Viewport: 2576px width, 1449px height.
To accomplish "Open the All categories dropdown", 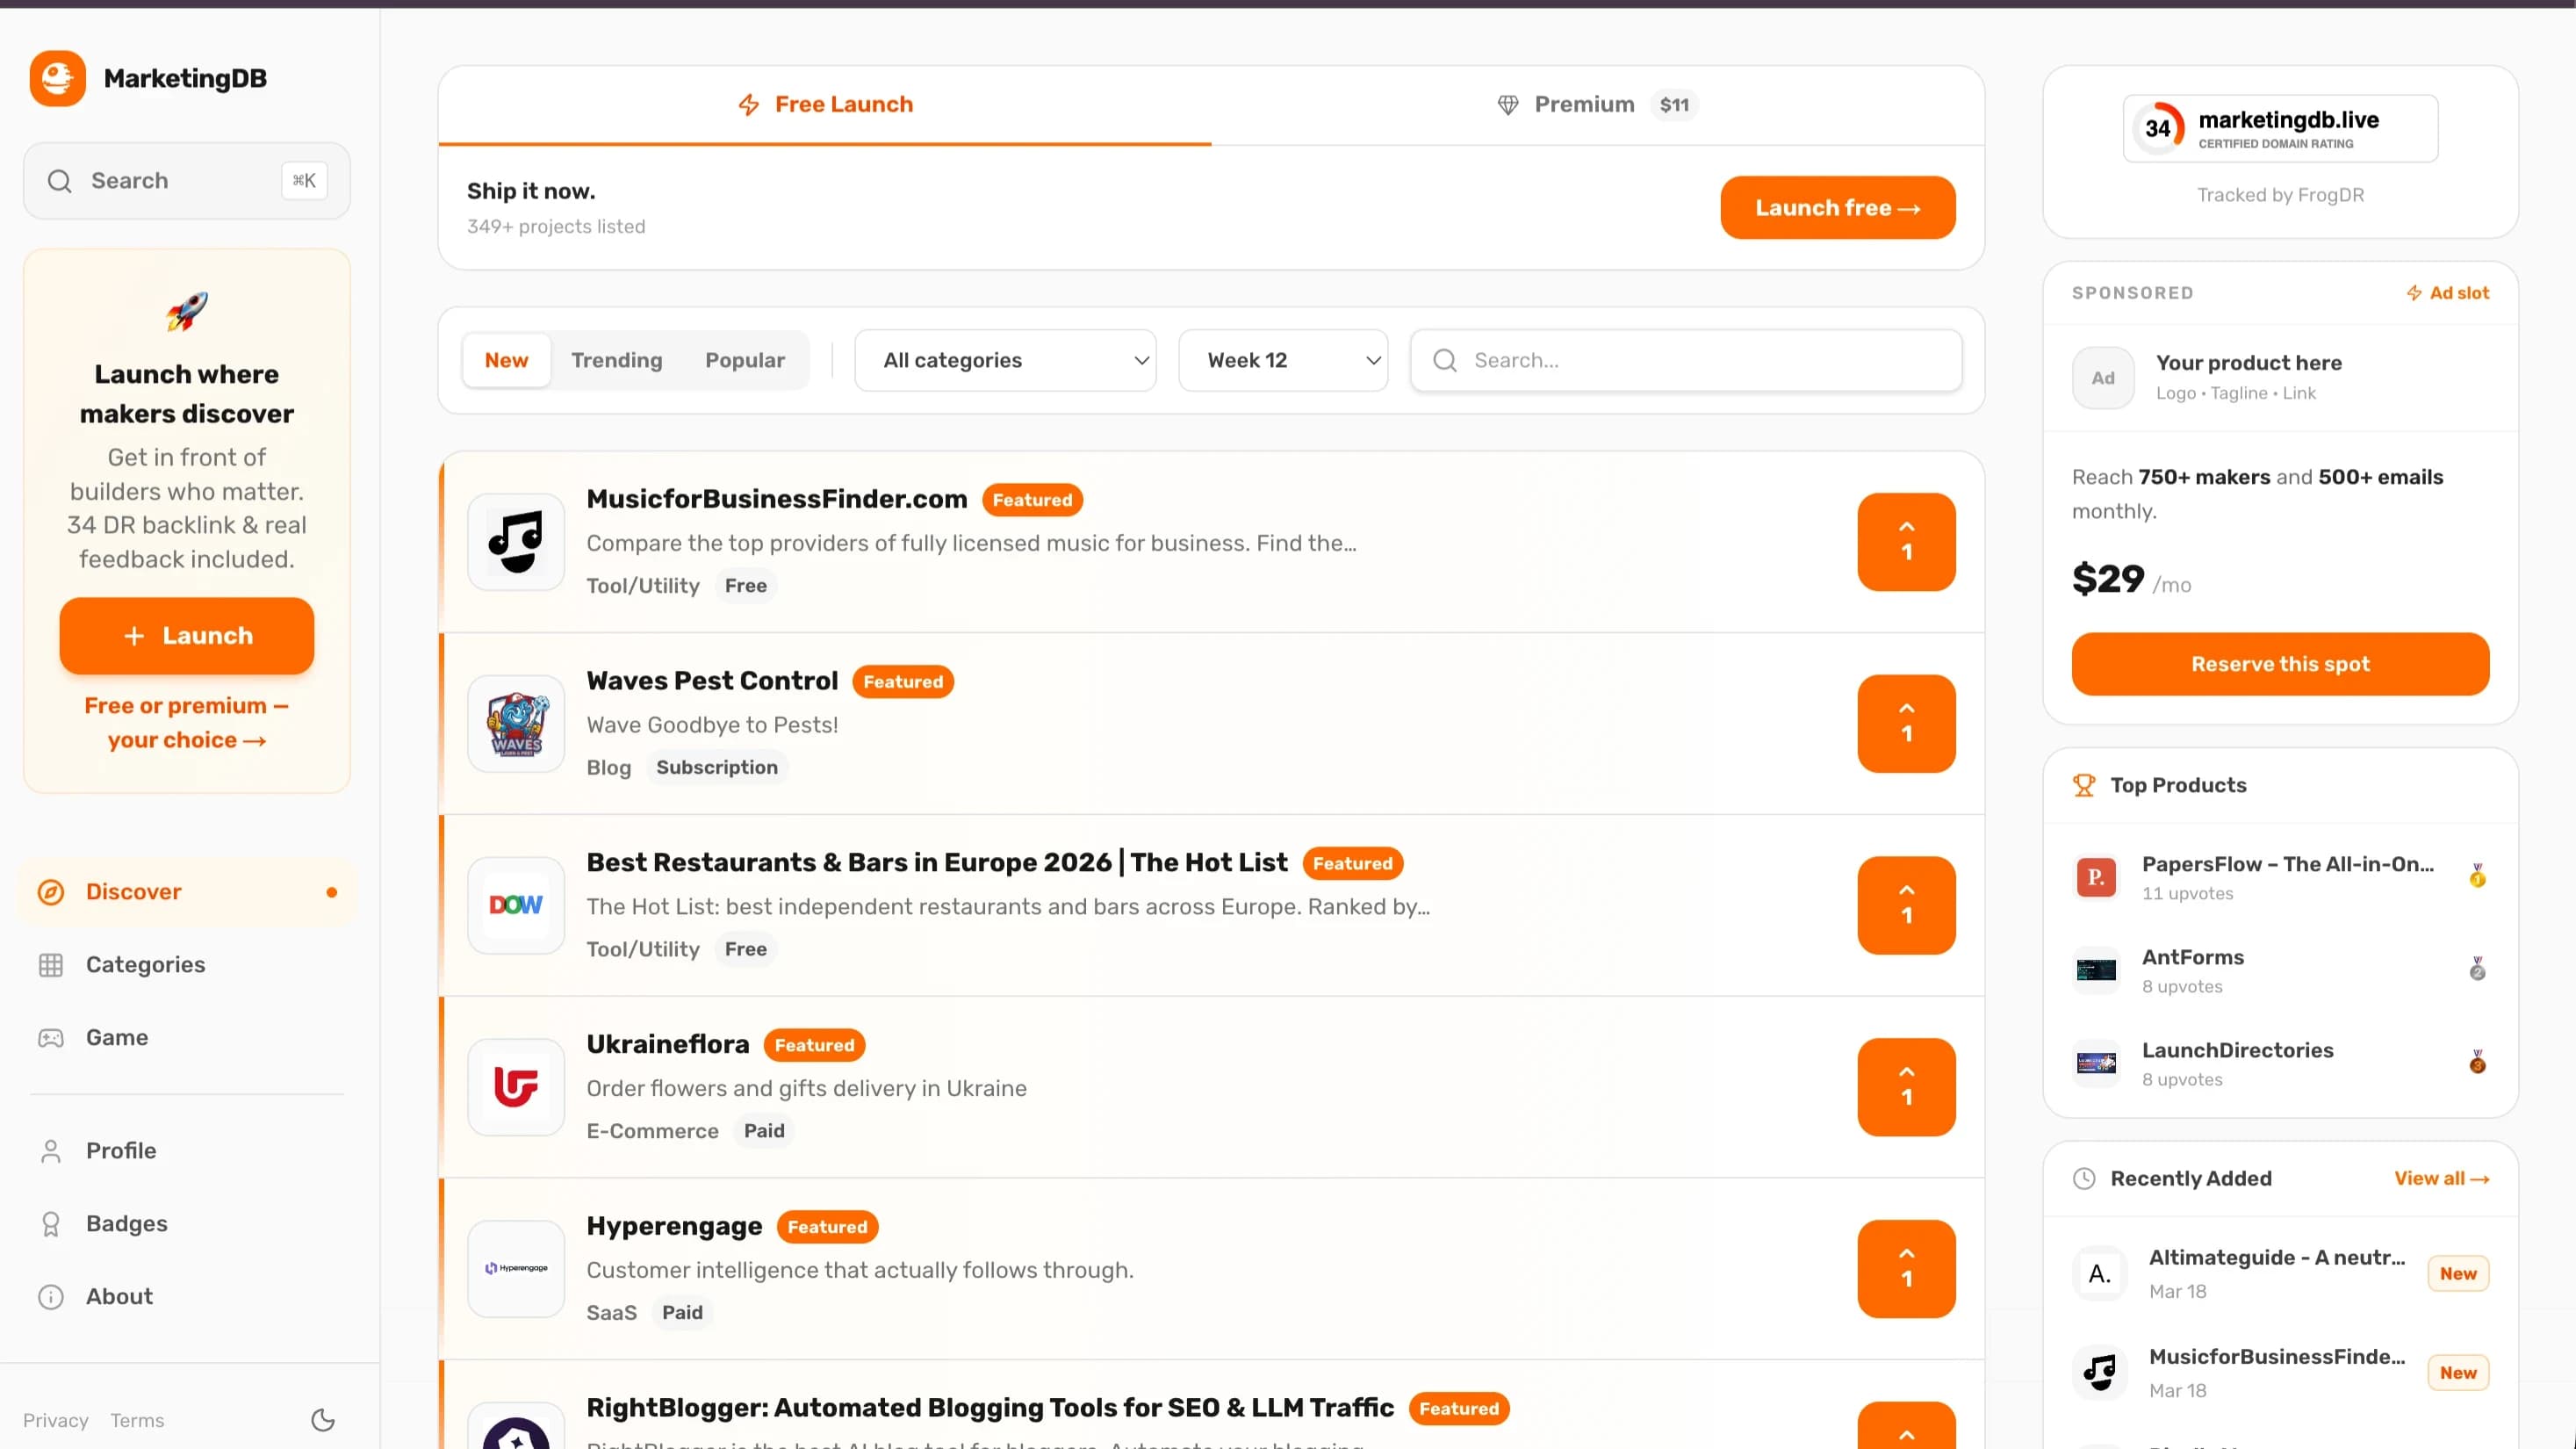I will [x=1005, y=360].
